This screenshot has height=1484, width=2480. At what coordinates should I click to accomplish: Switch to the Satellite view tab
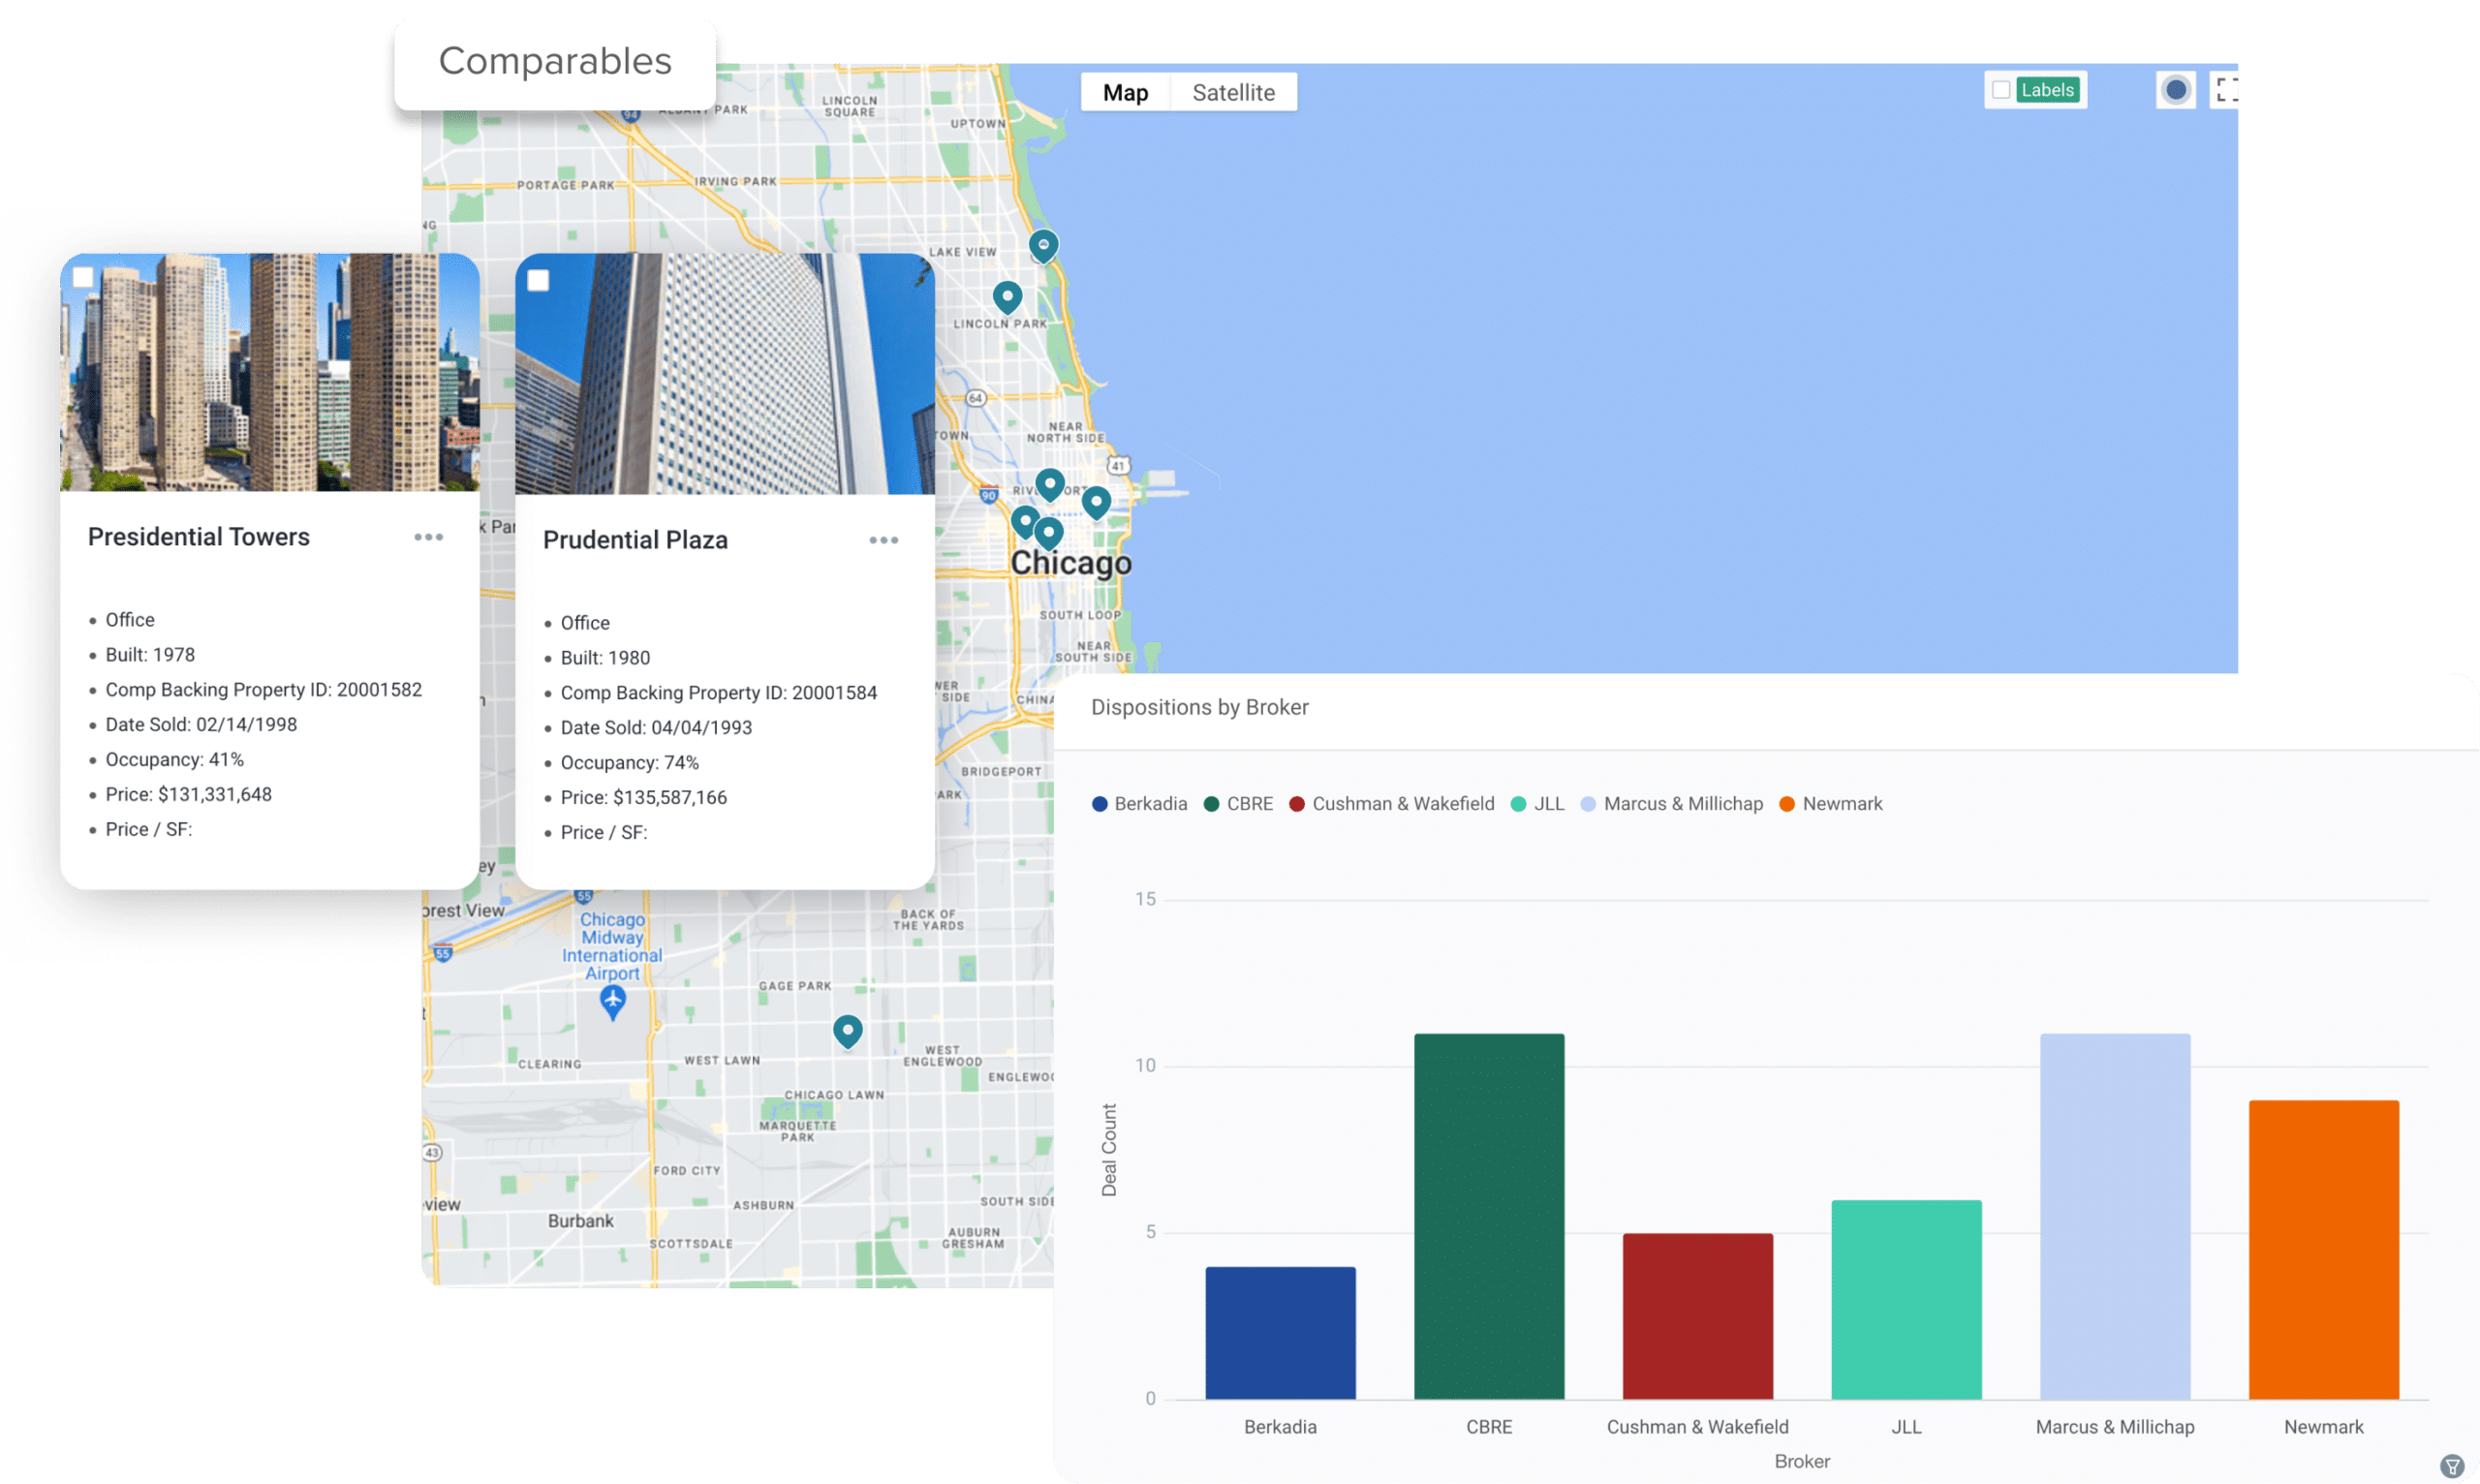[x=1234, y=91]
